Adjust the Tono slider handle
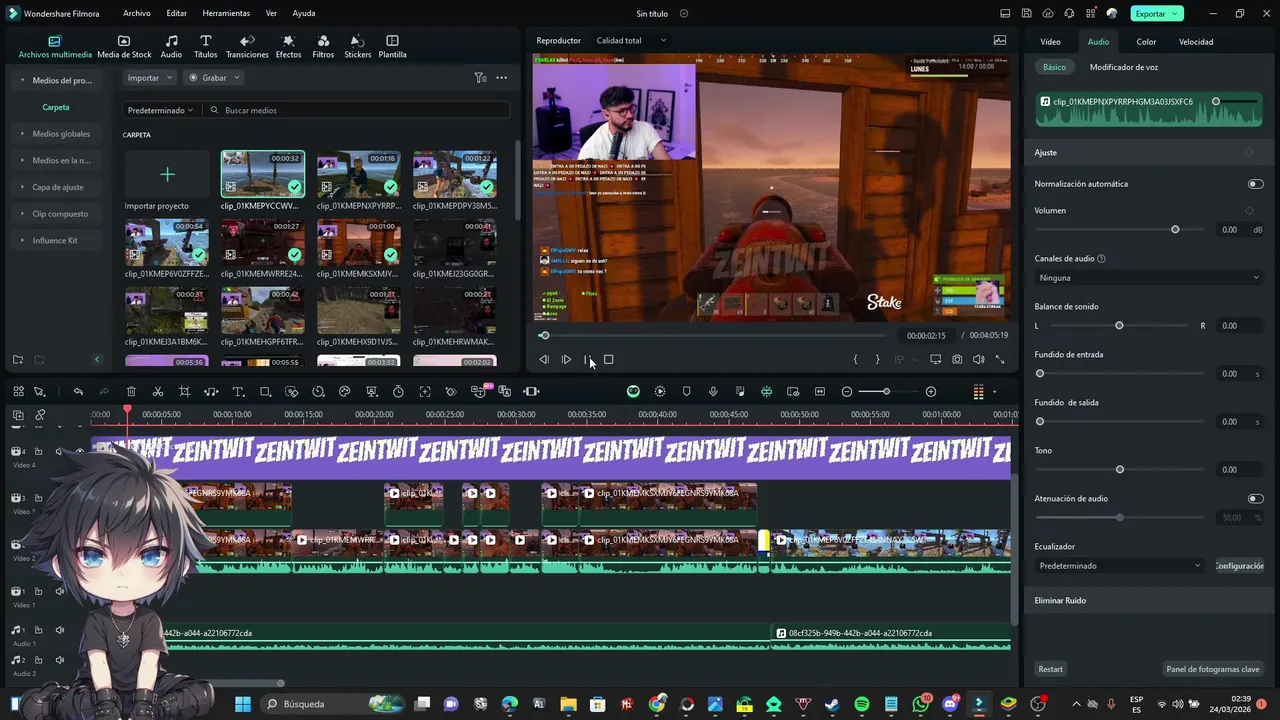Viewport: 1280px width, 720px height. coord(1120,470)
